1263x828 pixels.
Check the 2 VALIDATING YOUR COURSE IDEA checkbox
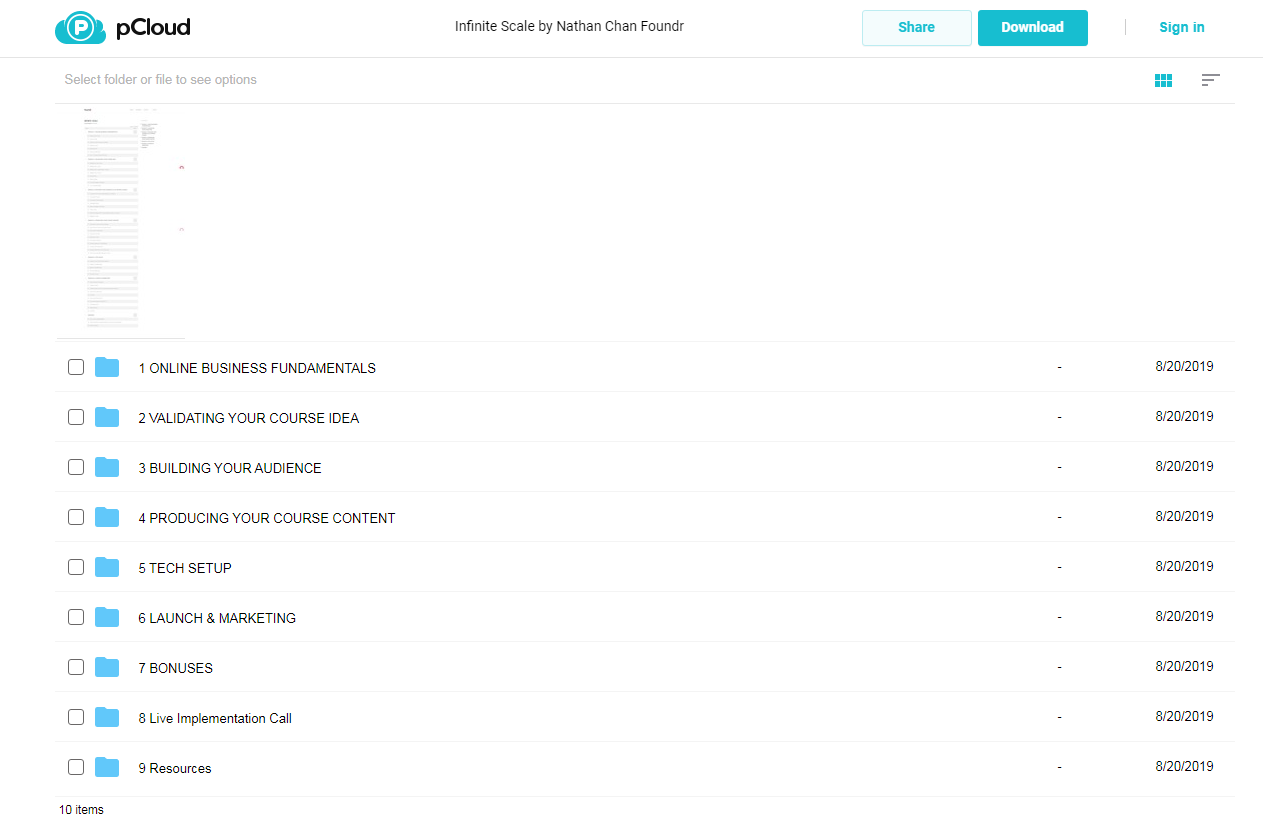pos(76,417)
